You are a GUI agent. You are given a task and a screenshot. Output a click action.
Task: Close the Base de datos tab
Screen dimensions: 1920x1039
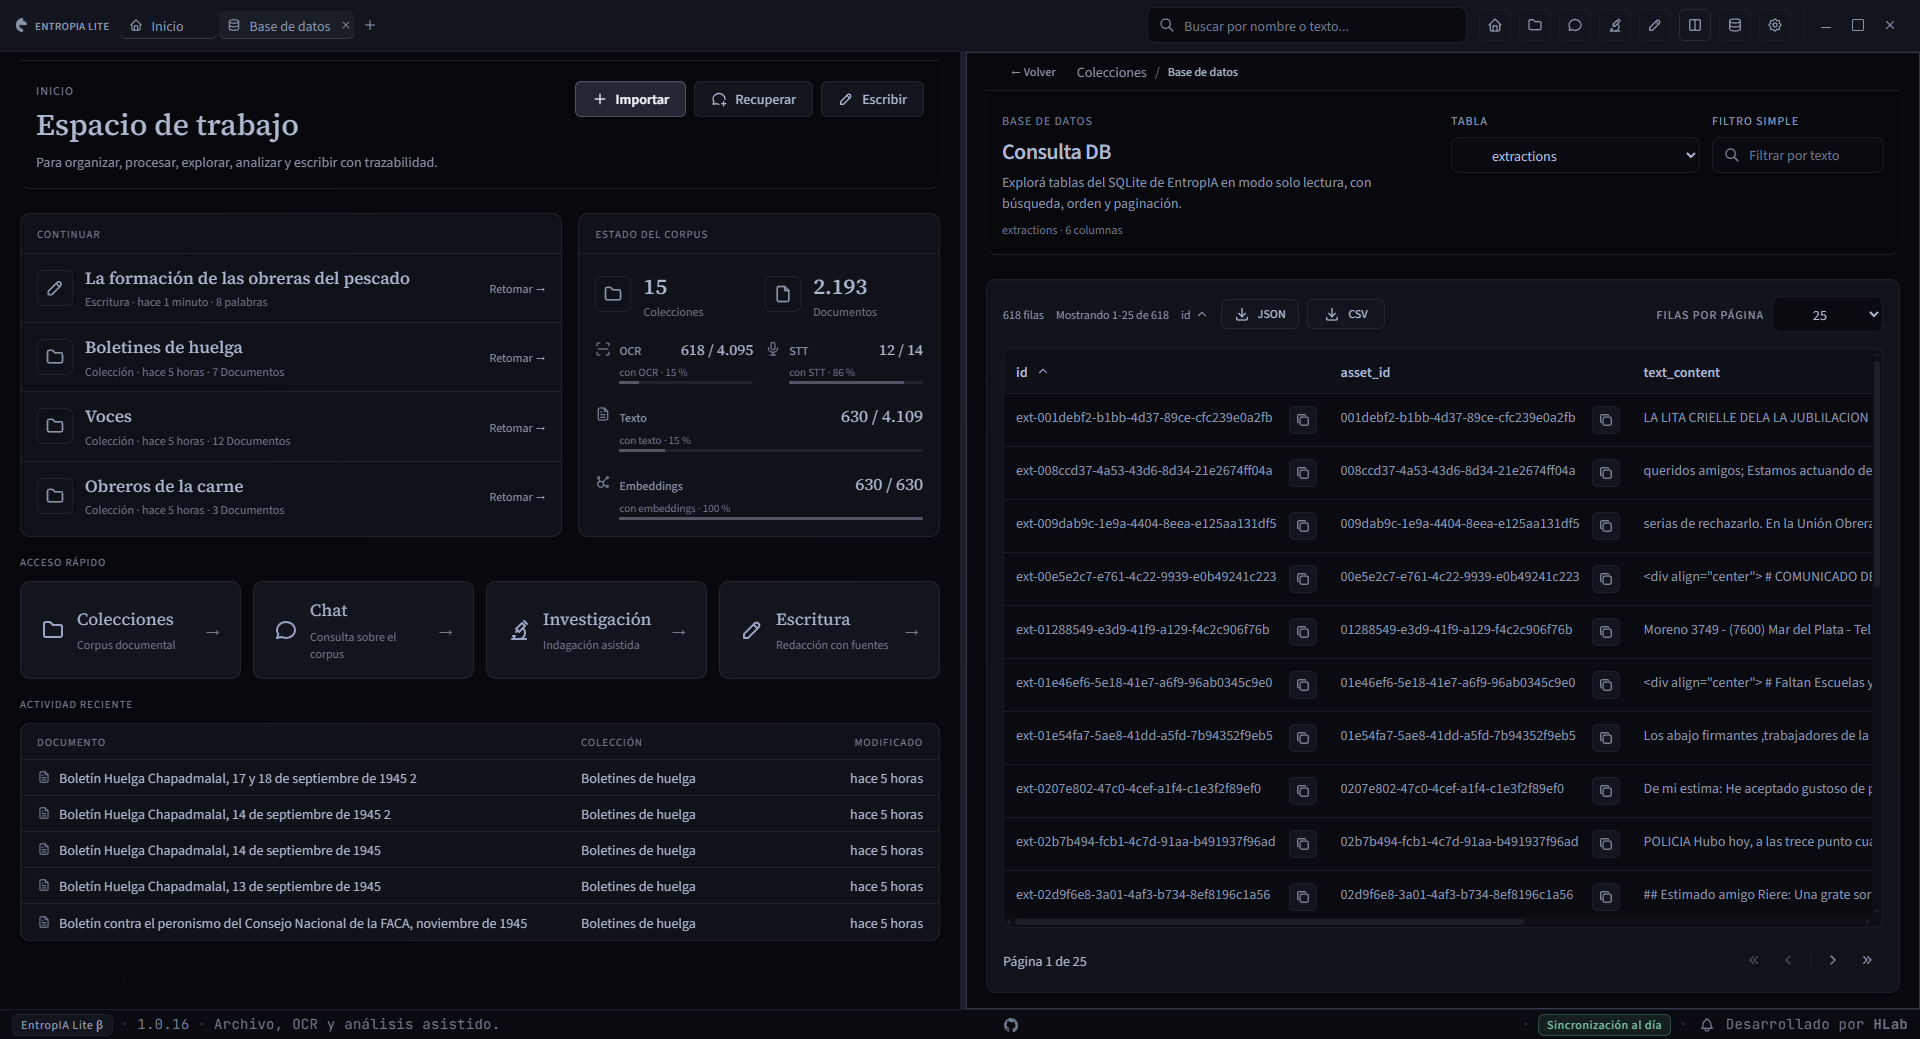pos(346,26)
